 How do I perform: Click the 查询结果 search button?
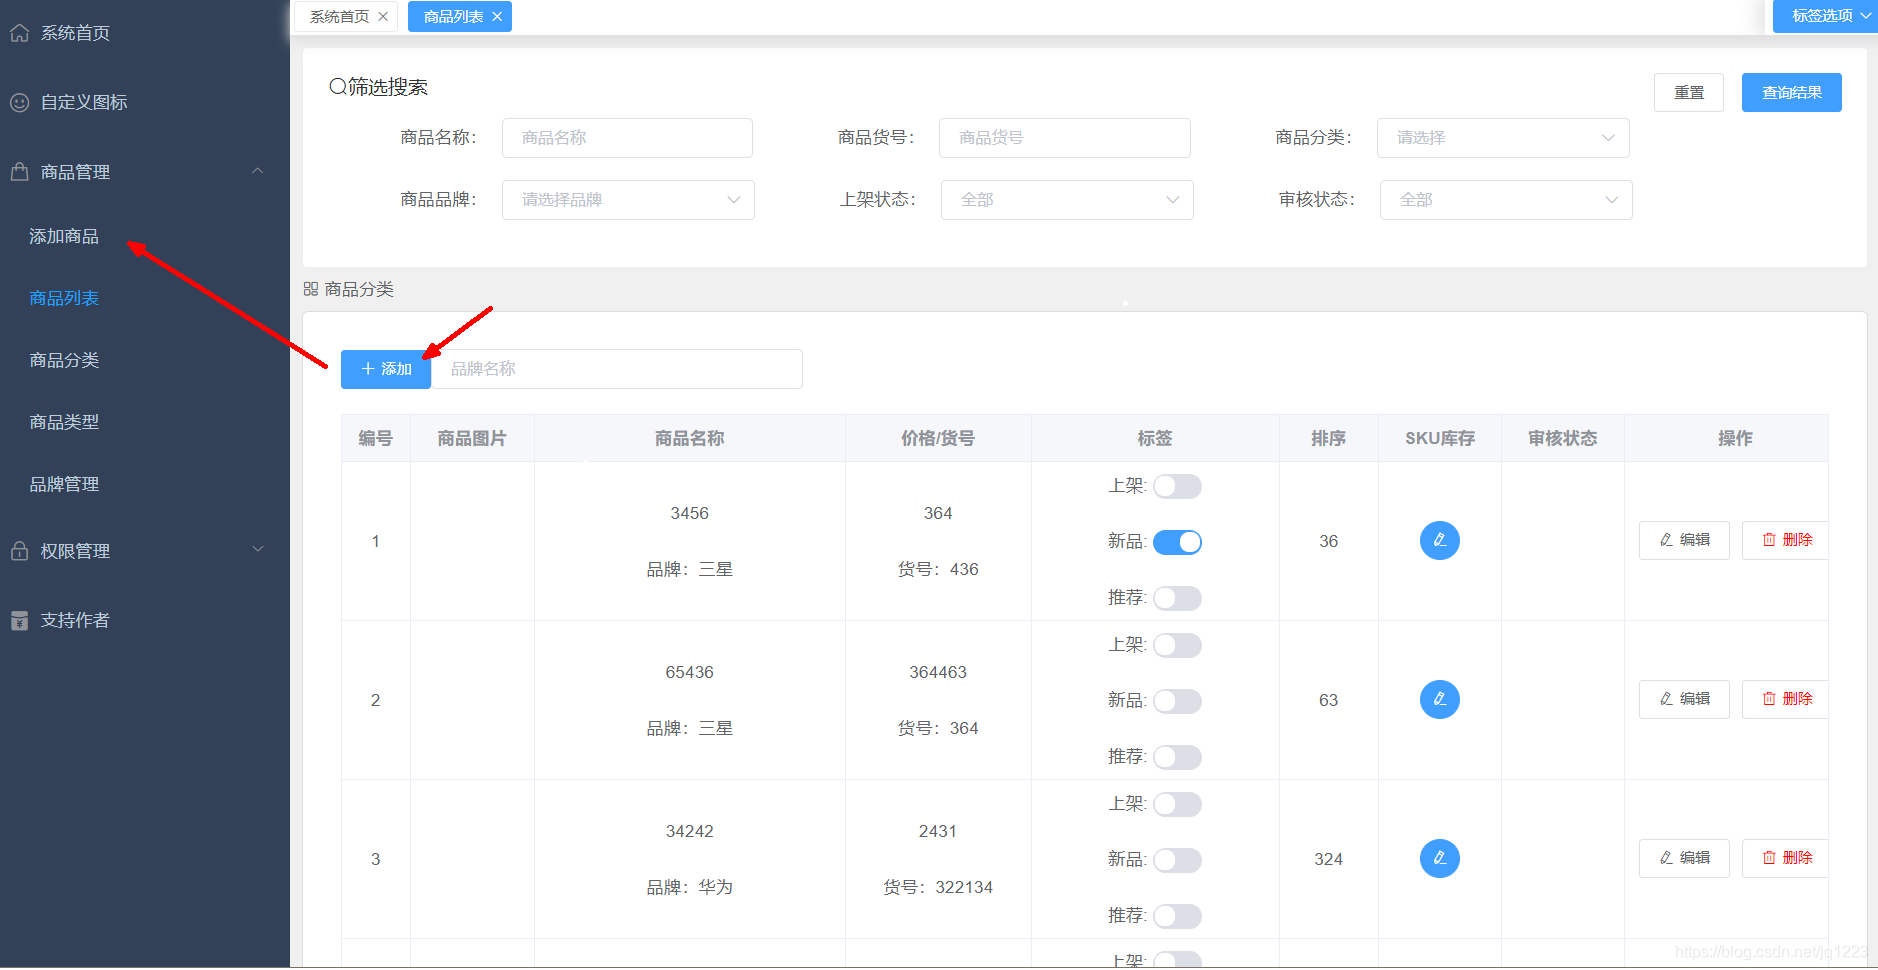1791,92
